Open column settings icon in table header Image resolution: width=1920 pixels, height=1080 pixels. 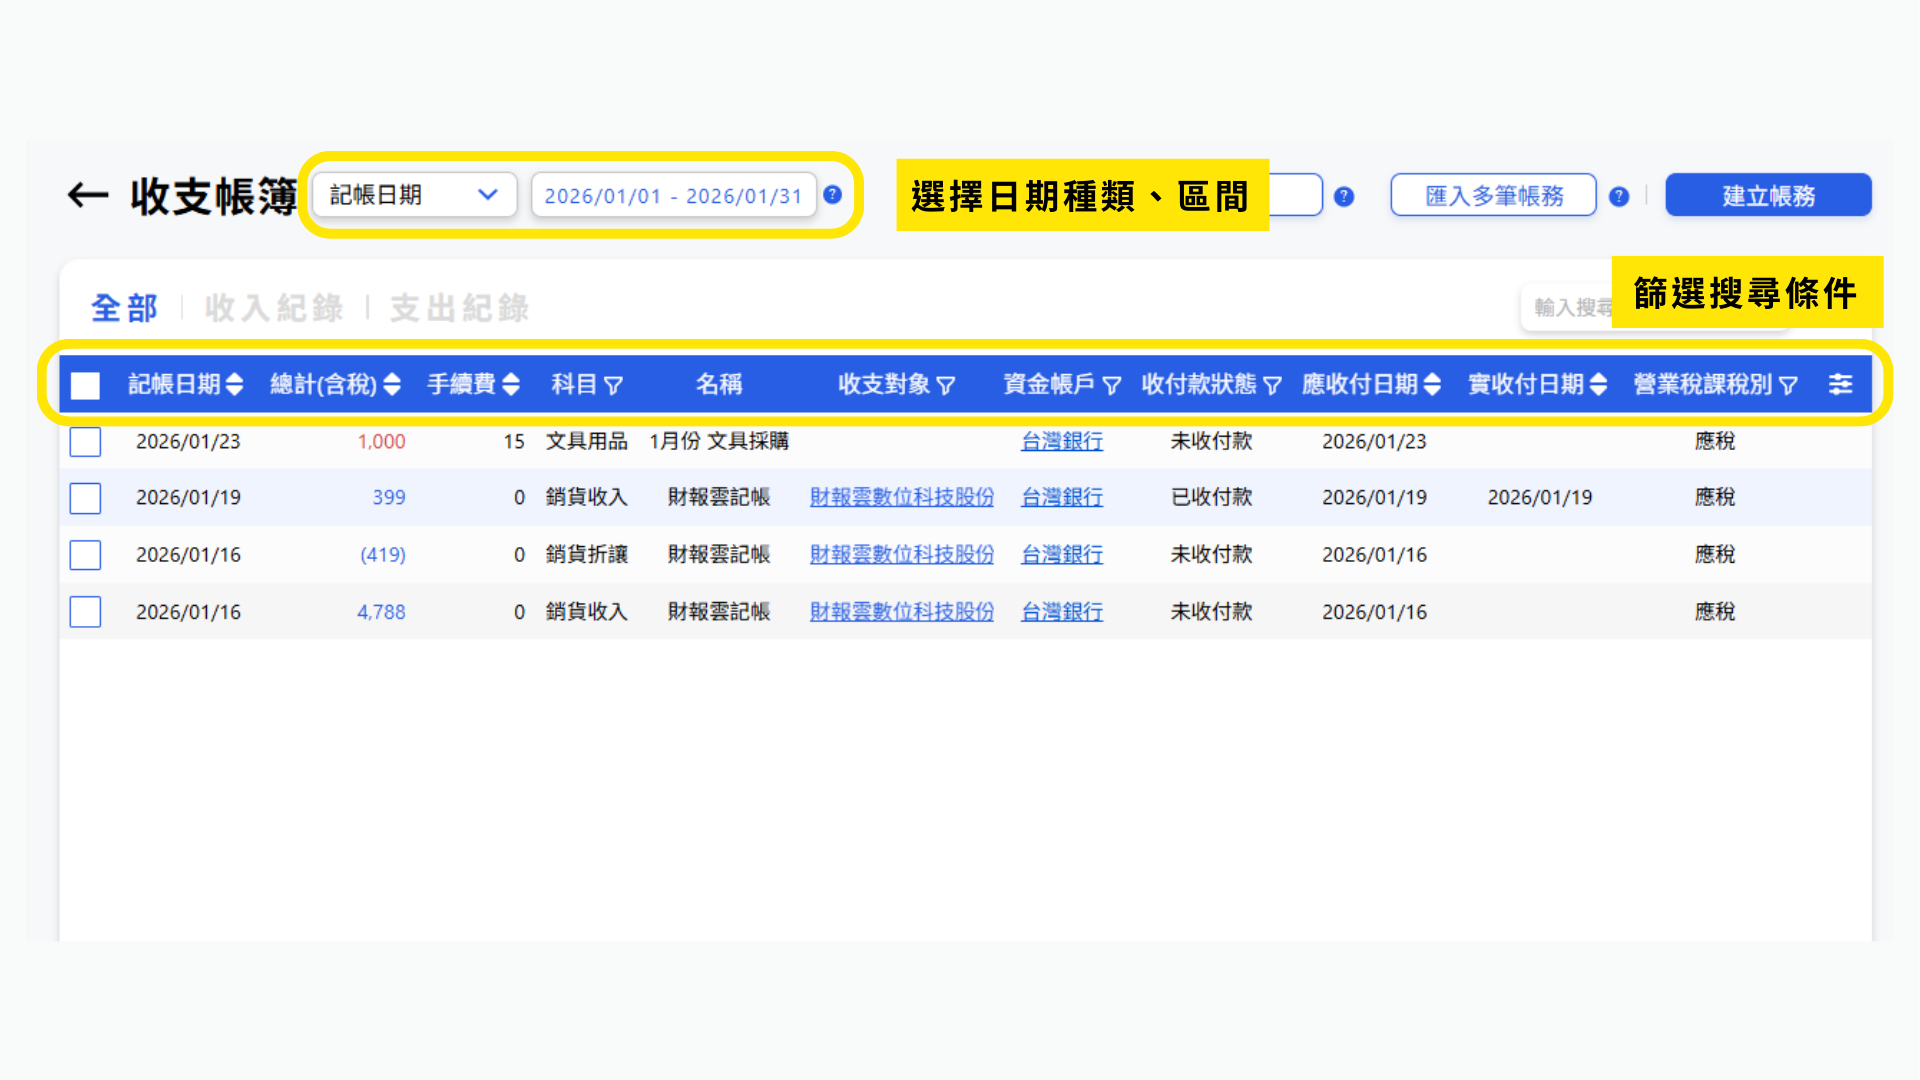1840,384
